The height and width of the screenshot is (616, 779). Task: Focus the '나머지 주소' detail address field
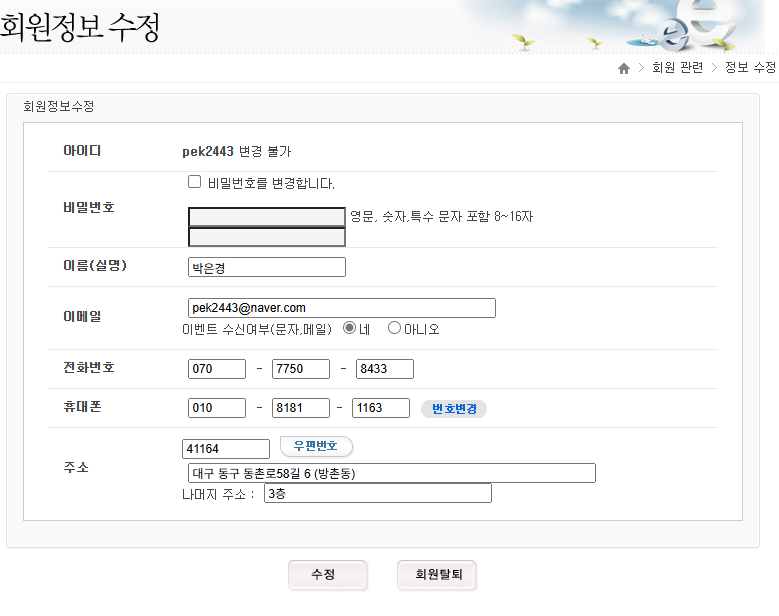click(378, 494)
